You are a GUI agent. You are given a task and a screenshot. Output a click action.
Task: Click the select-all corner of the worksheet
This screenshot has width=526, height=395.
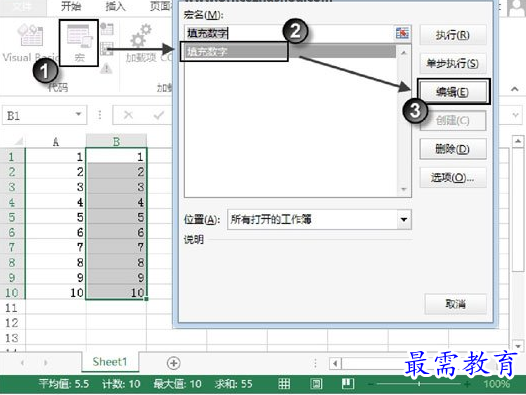click(x=13, y=141)
